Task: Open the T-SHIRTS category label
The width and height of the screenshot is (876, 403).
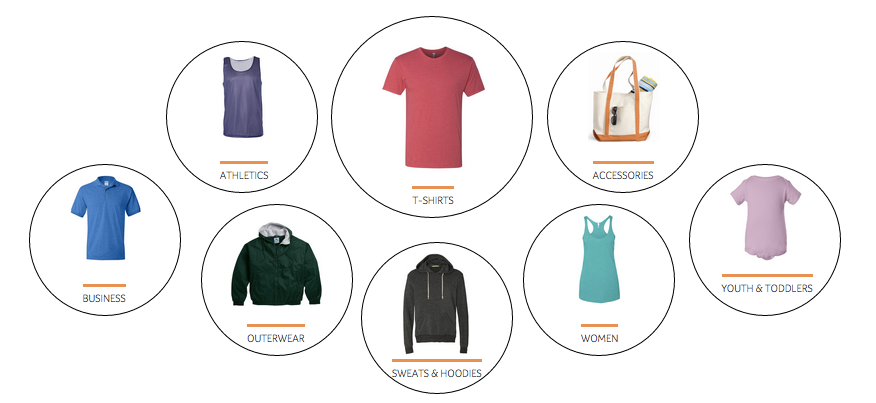Action: coord(433,200)
